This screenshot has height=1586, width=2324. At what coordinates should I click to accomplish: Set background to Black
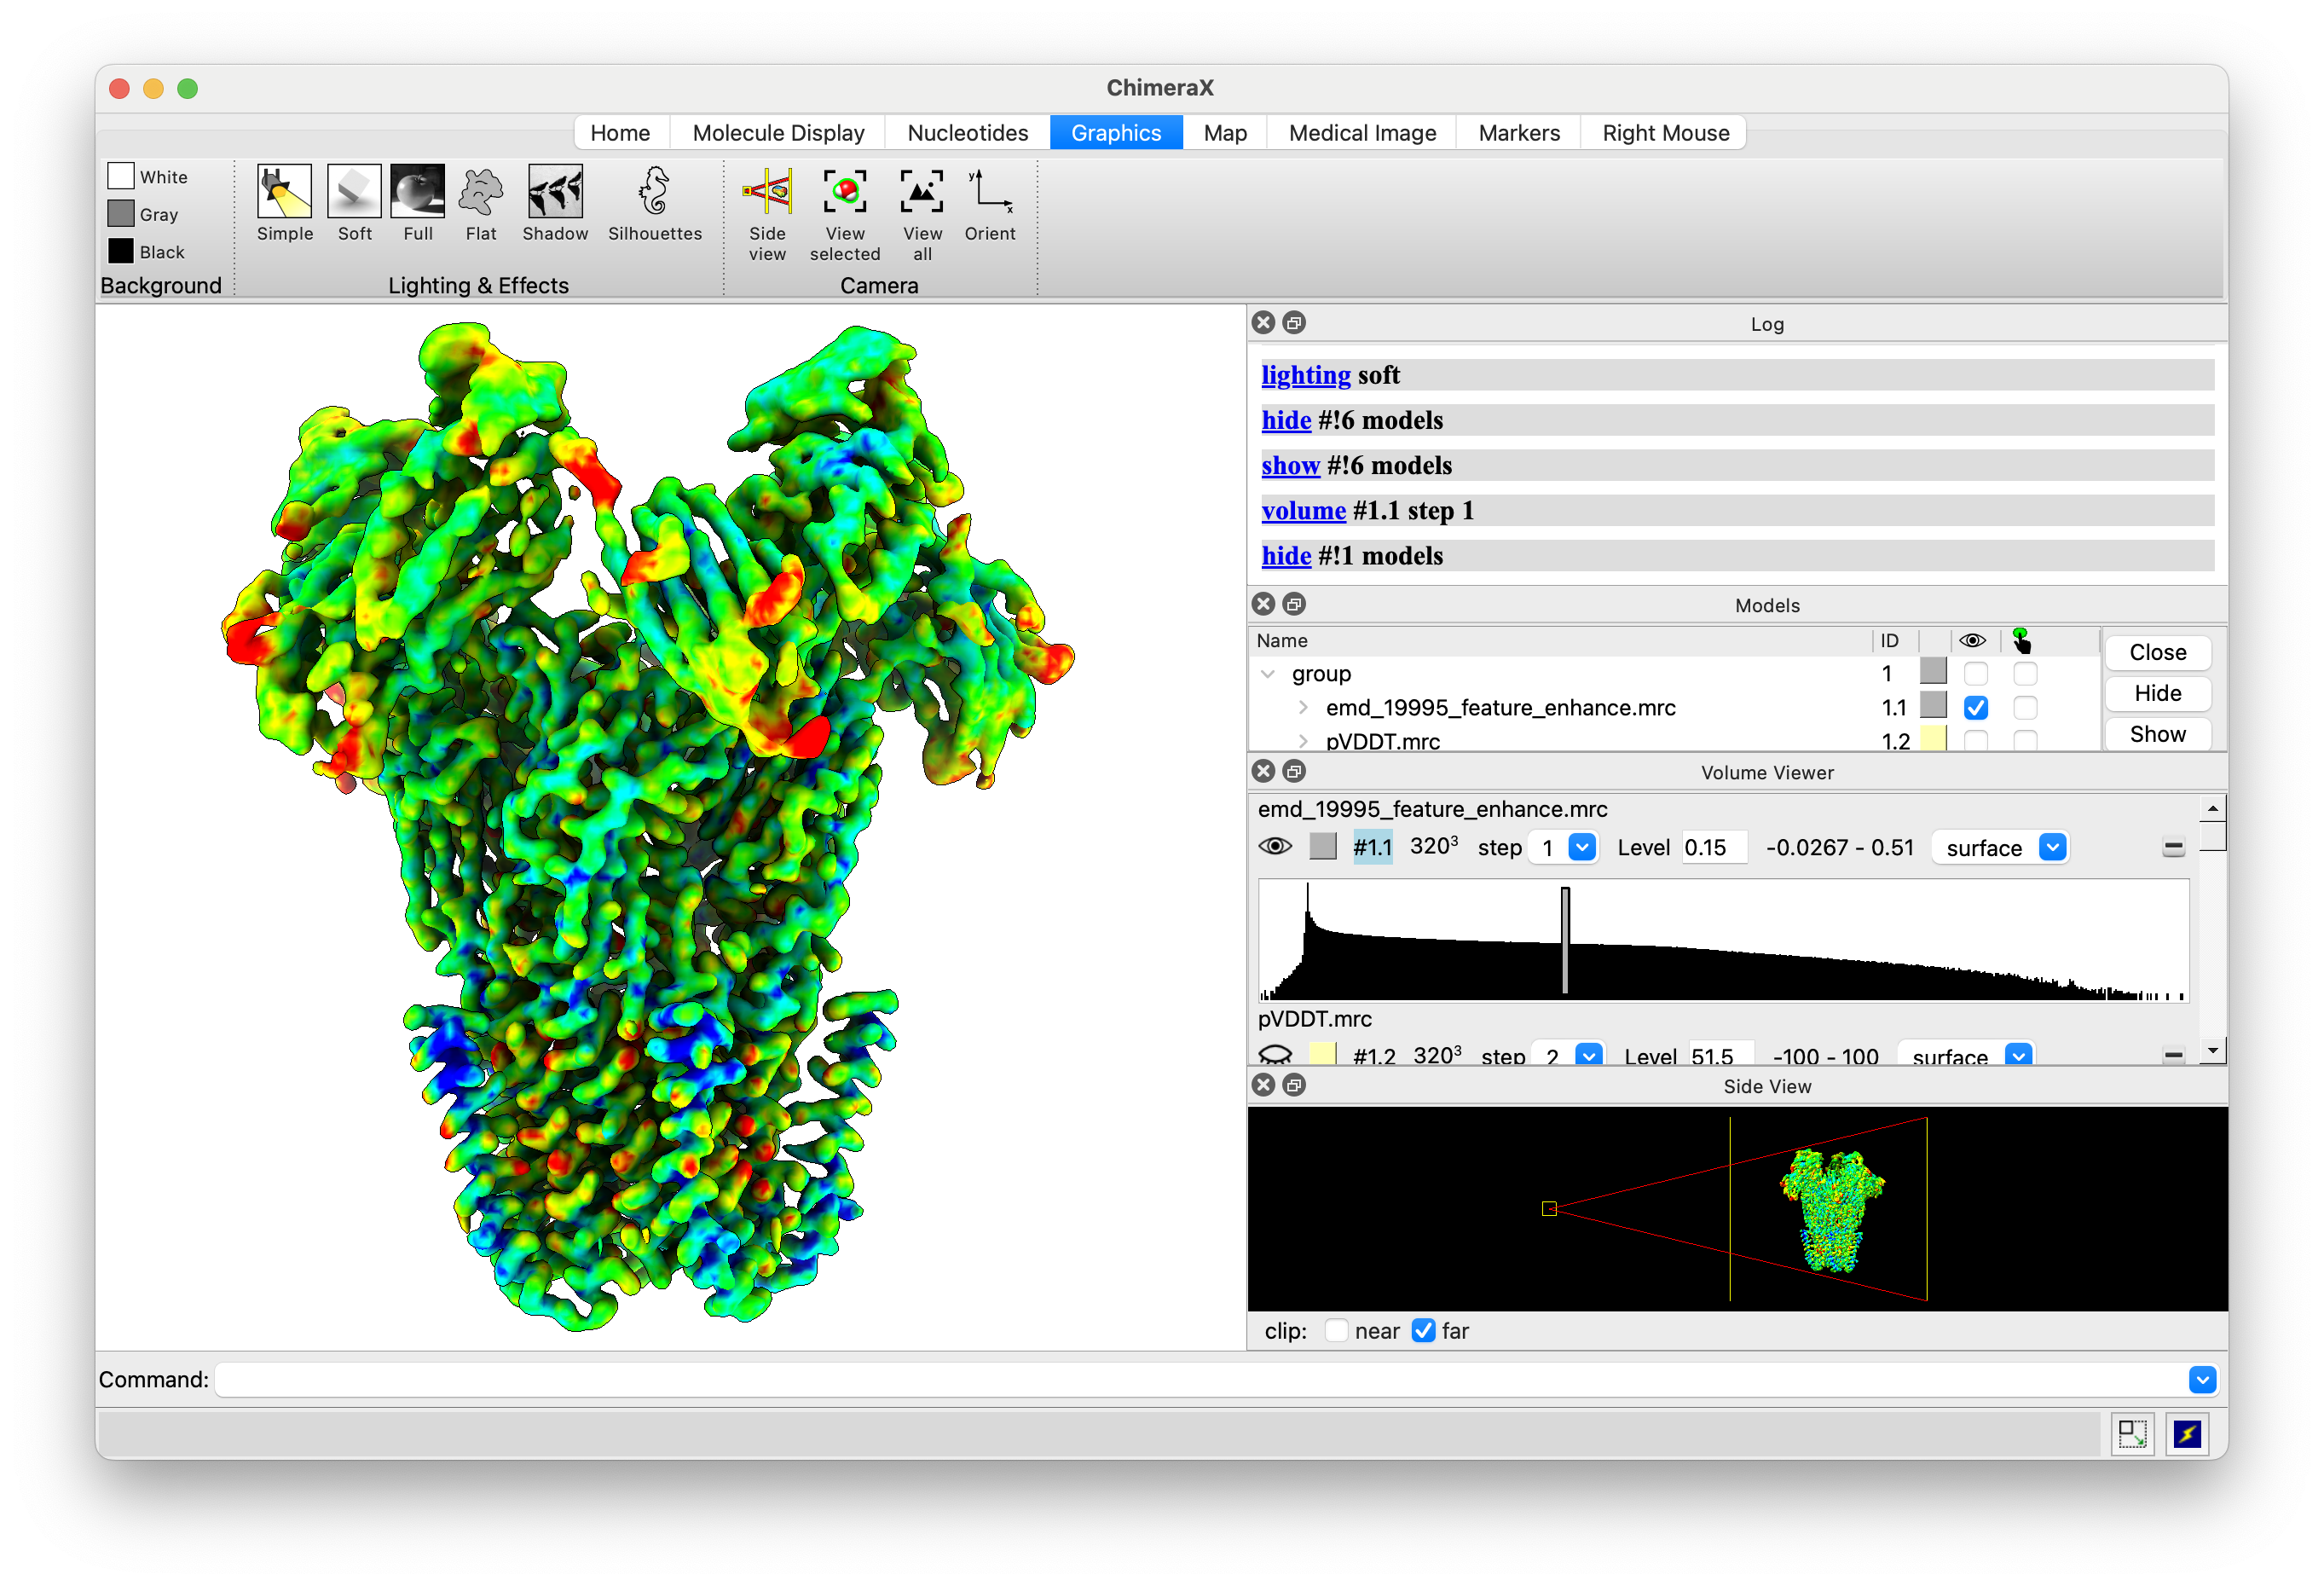click(x=147, y=251)
